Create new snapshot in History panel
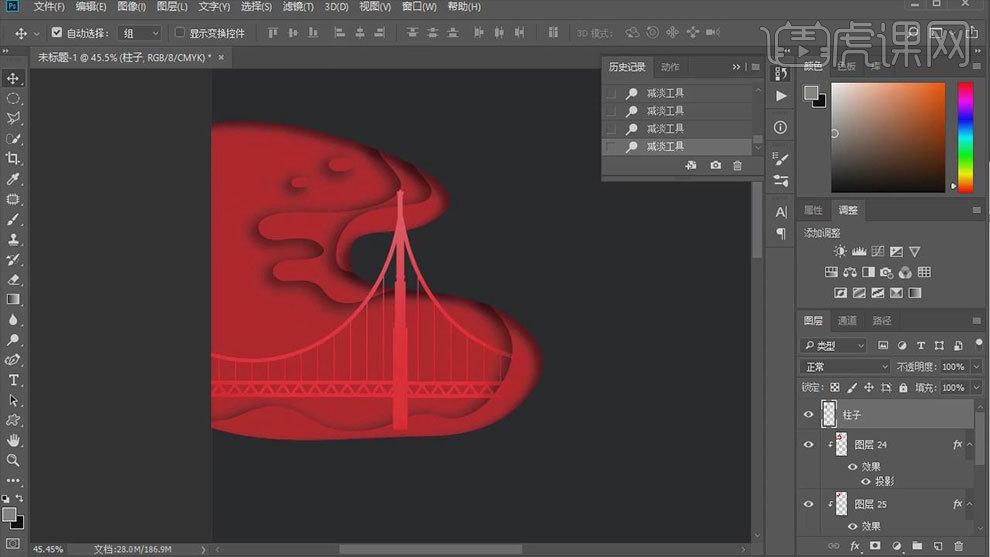The height and width of the screenshot is (557, 990). tap(715, 165)
